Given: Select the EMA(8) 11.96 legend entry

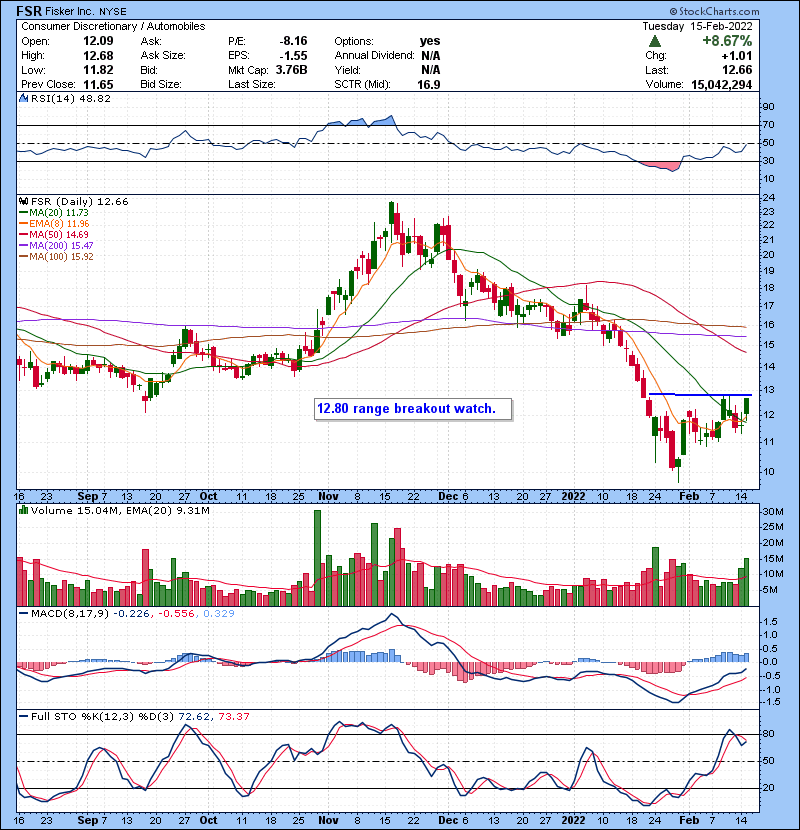Looking at the screenshot, I should (x=54, y=223).
